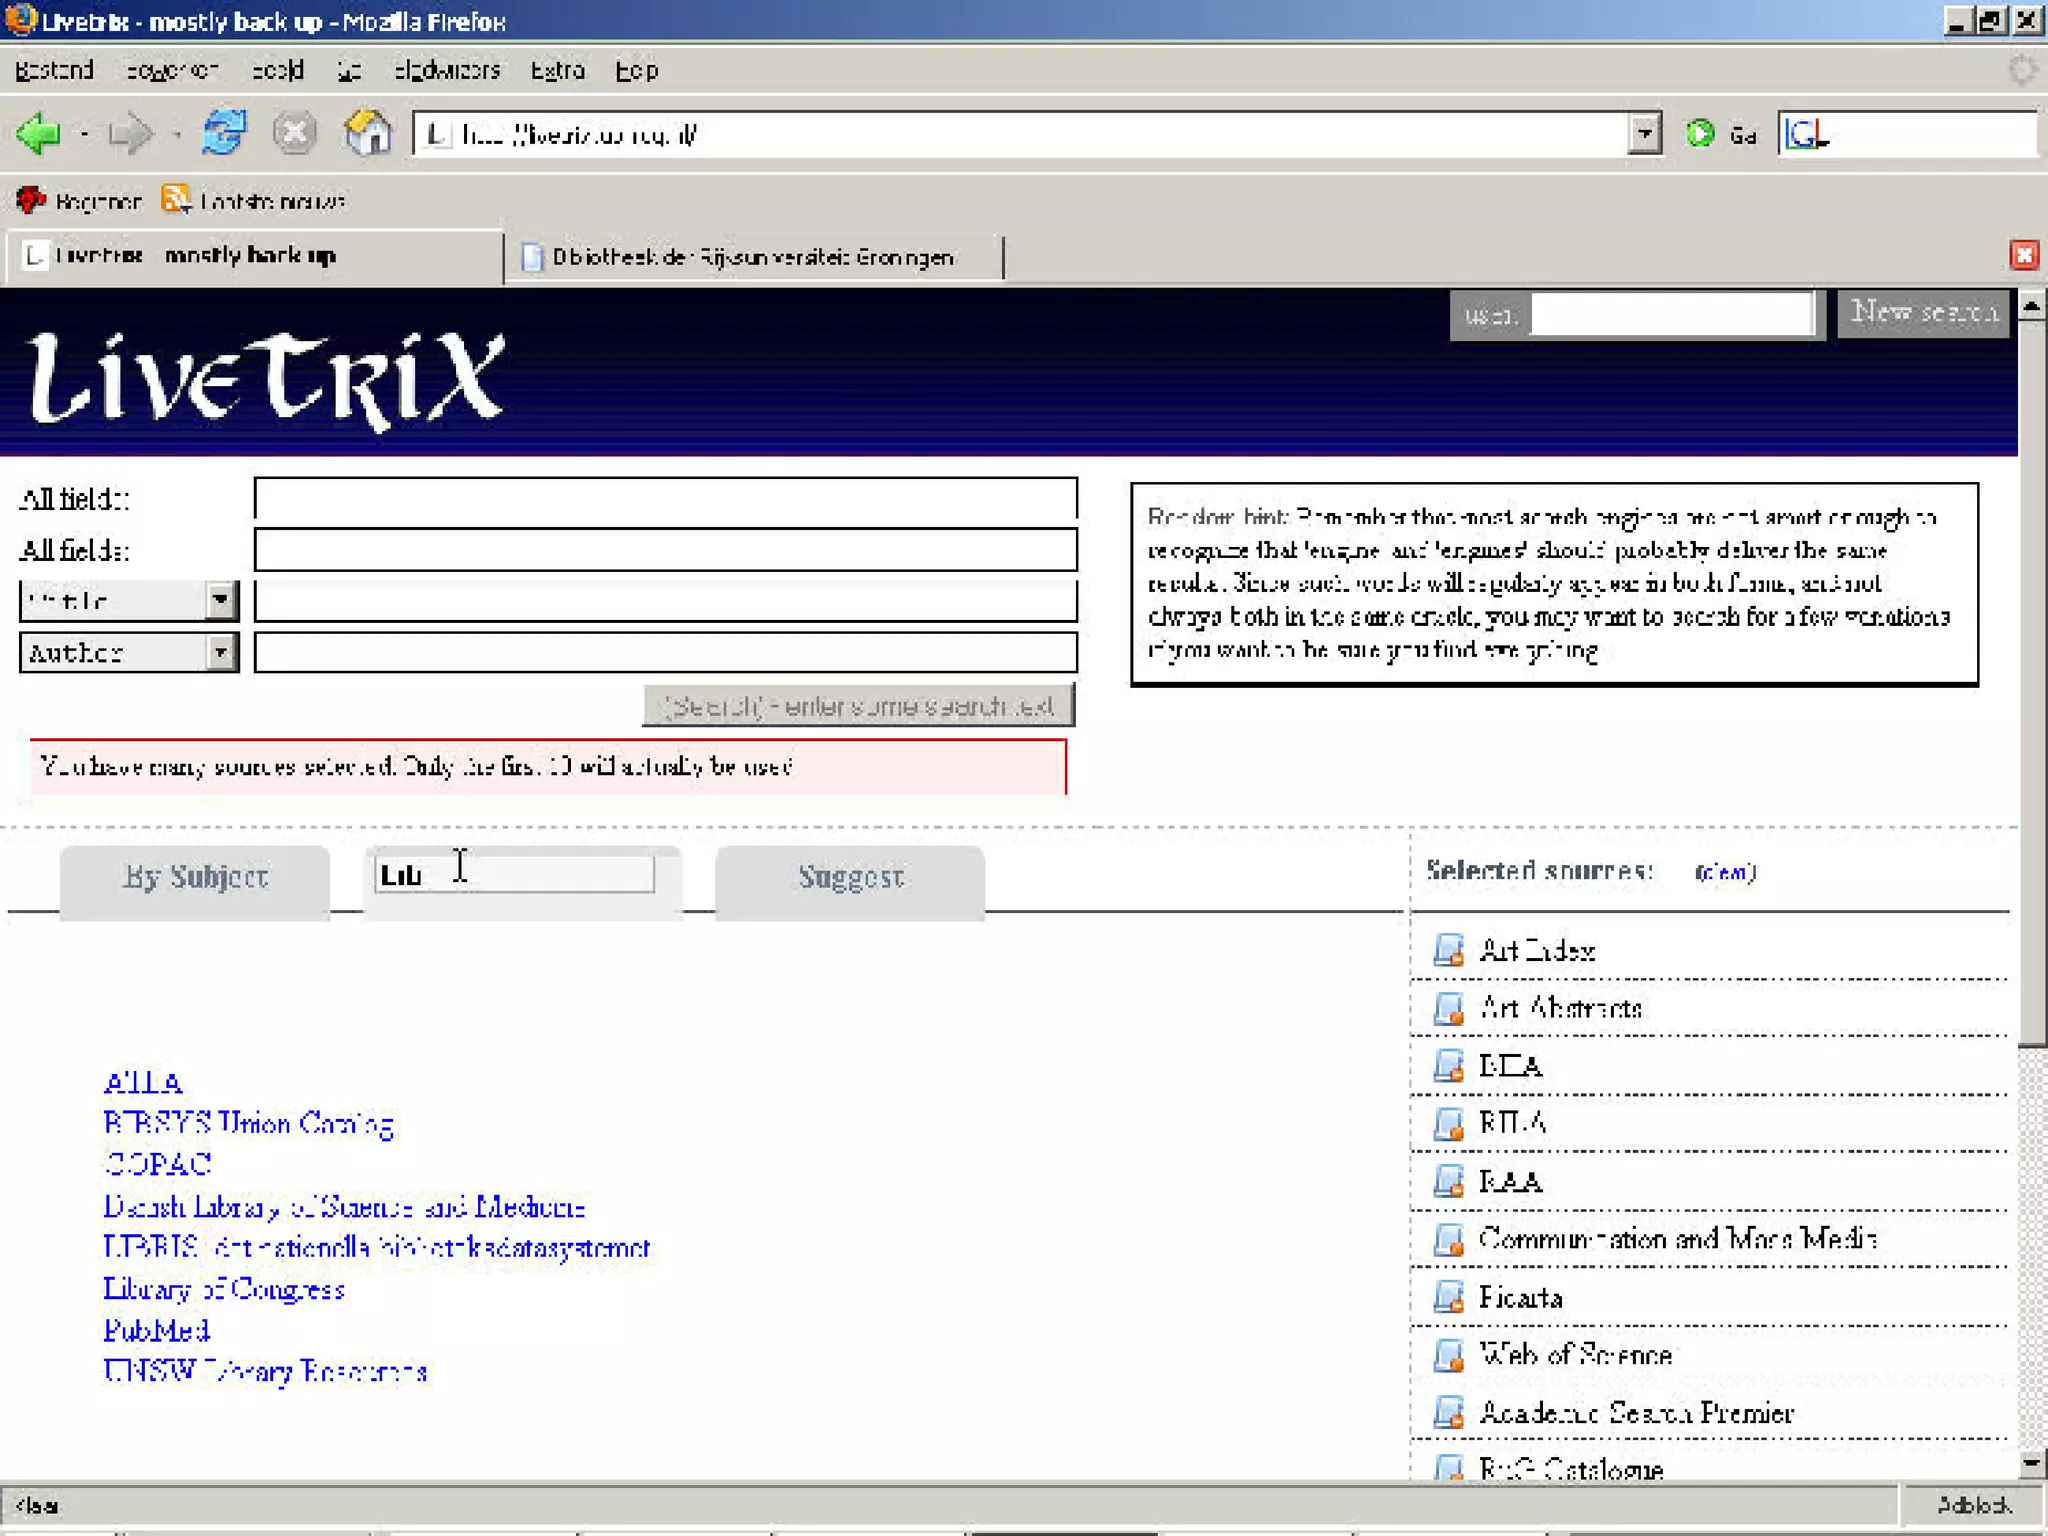The width and height of the screenshot is (2048, 1536).
Task: Remove the Art Index source icon
Action: pos(1448,950)
